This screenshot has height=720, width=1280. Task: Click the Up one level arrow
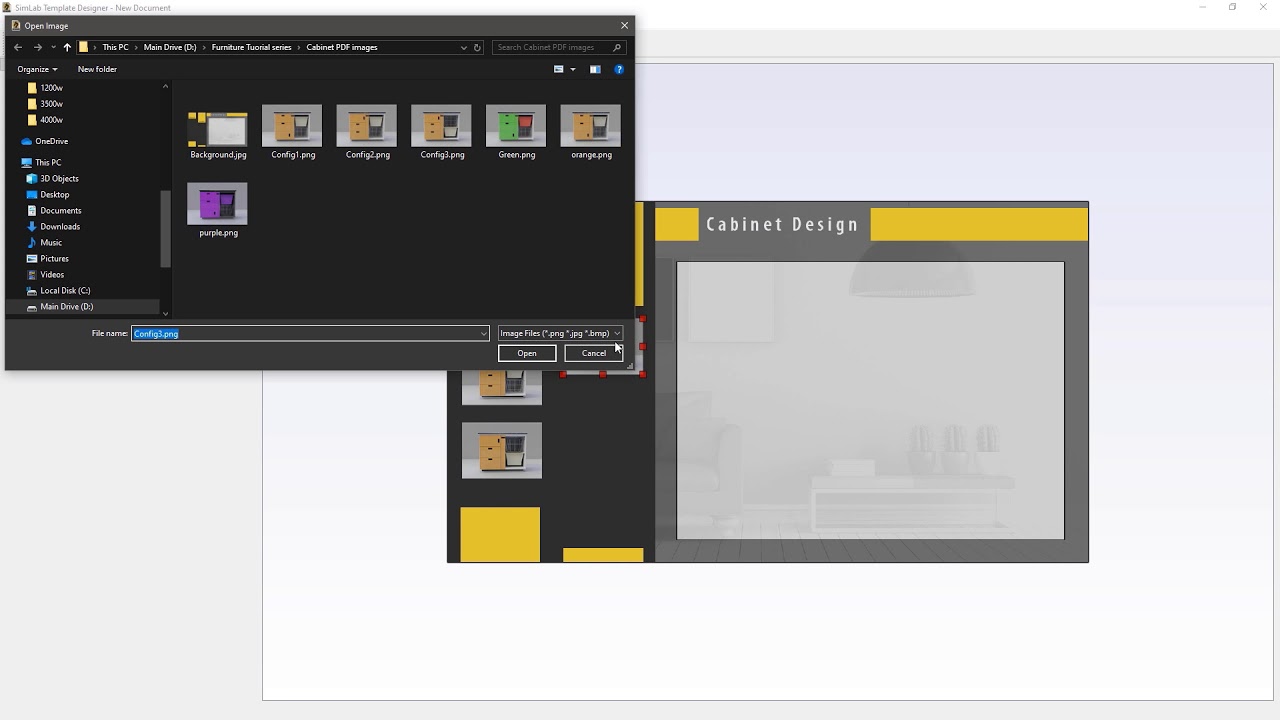[x=67, y=47]
